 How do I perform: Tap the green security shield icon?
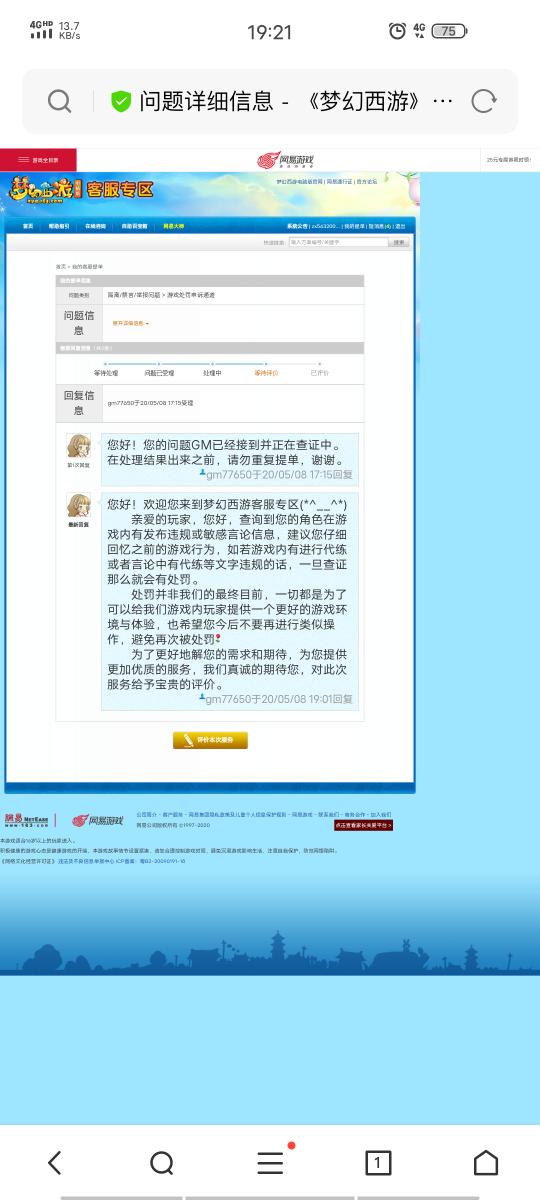click(121, 101)
